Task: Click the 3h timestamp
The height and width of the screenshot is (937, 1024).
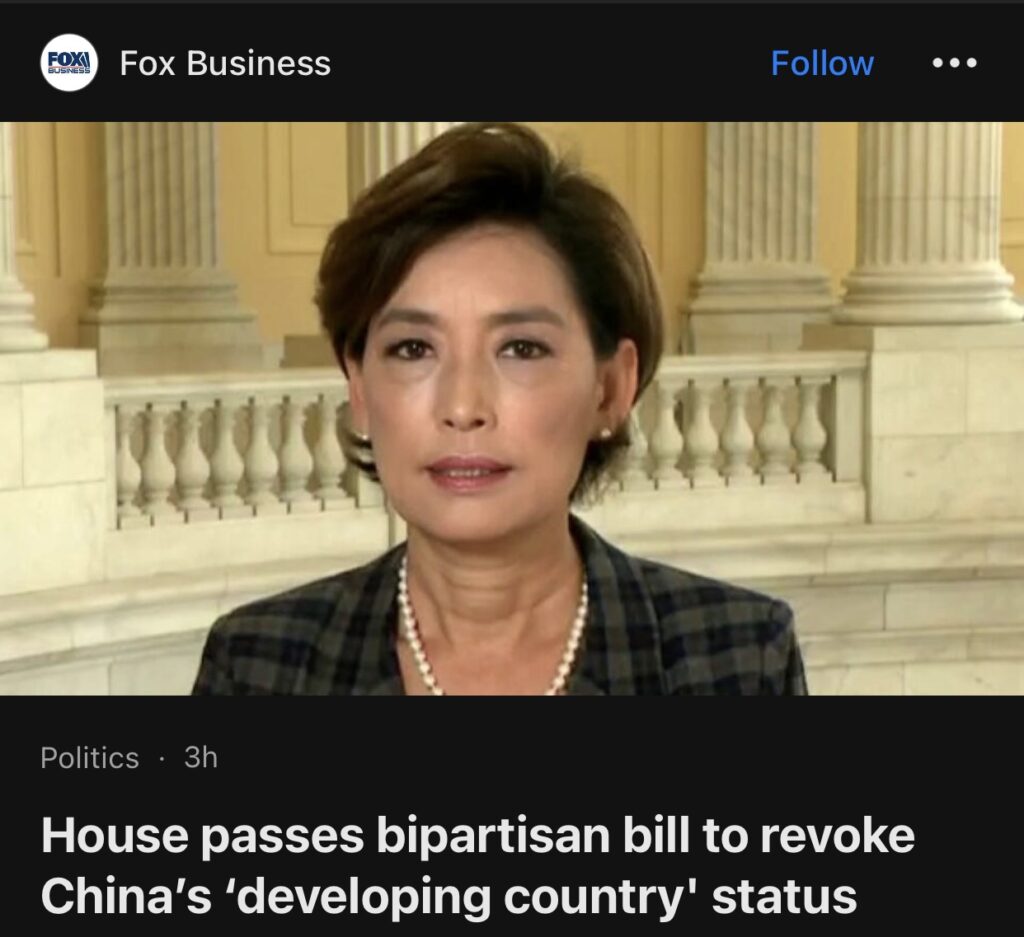Action: (x=201, y=758)
